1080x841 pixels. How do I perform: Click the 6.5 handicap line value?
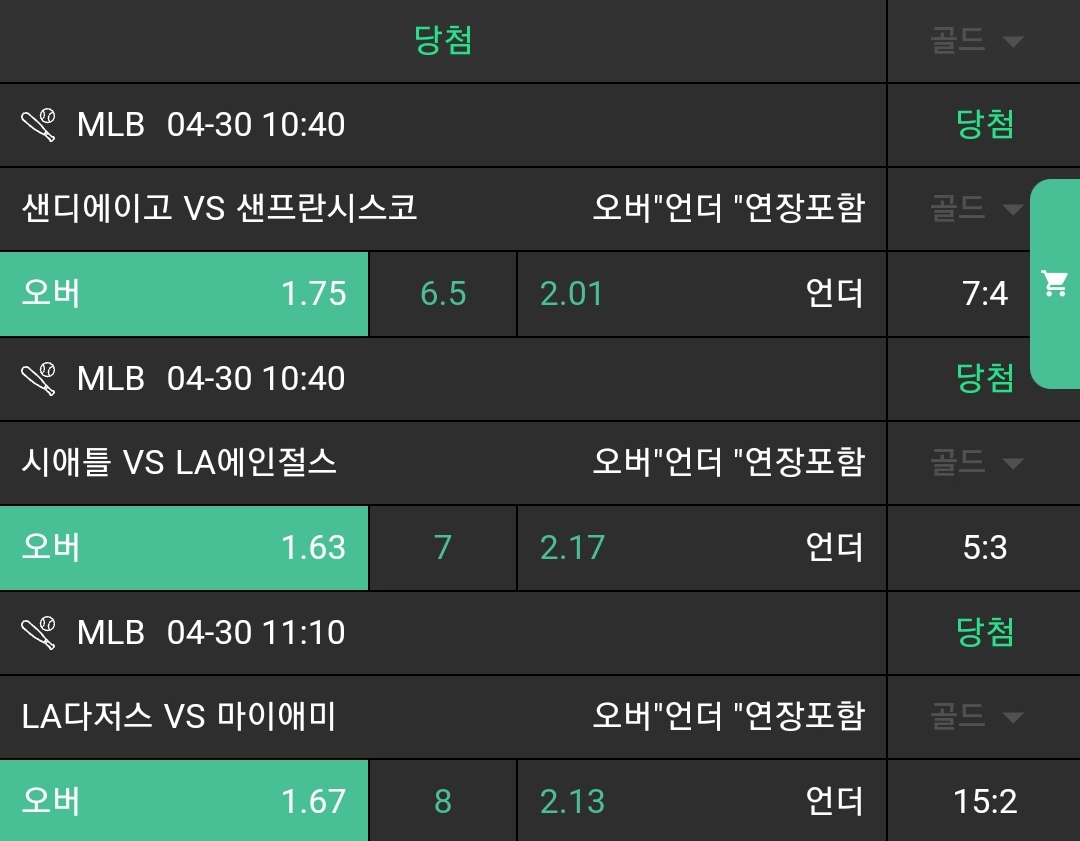tap(443, 294)
